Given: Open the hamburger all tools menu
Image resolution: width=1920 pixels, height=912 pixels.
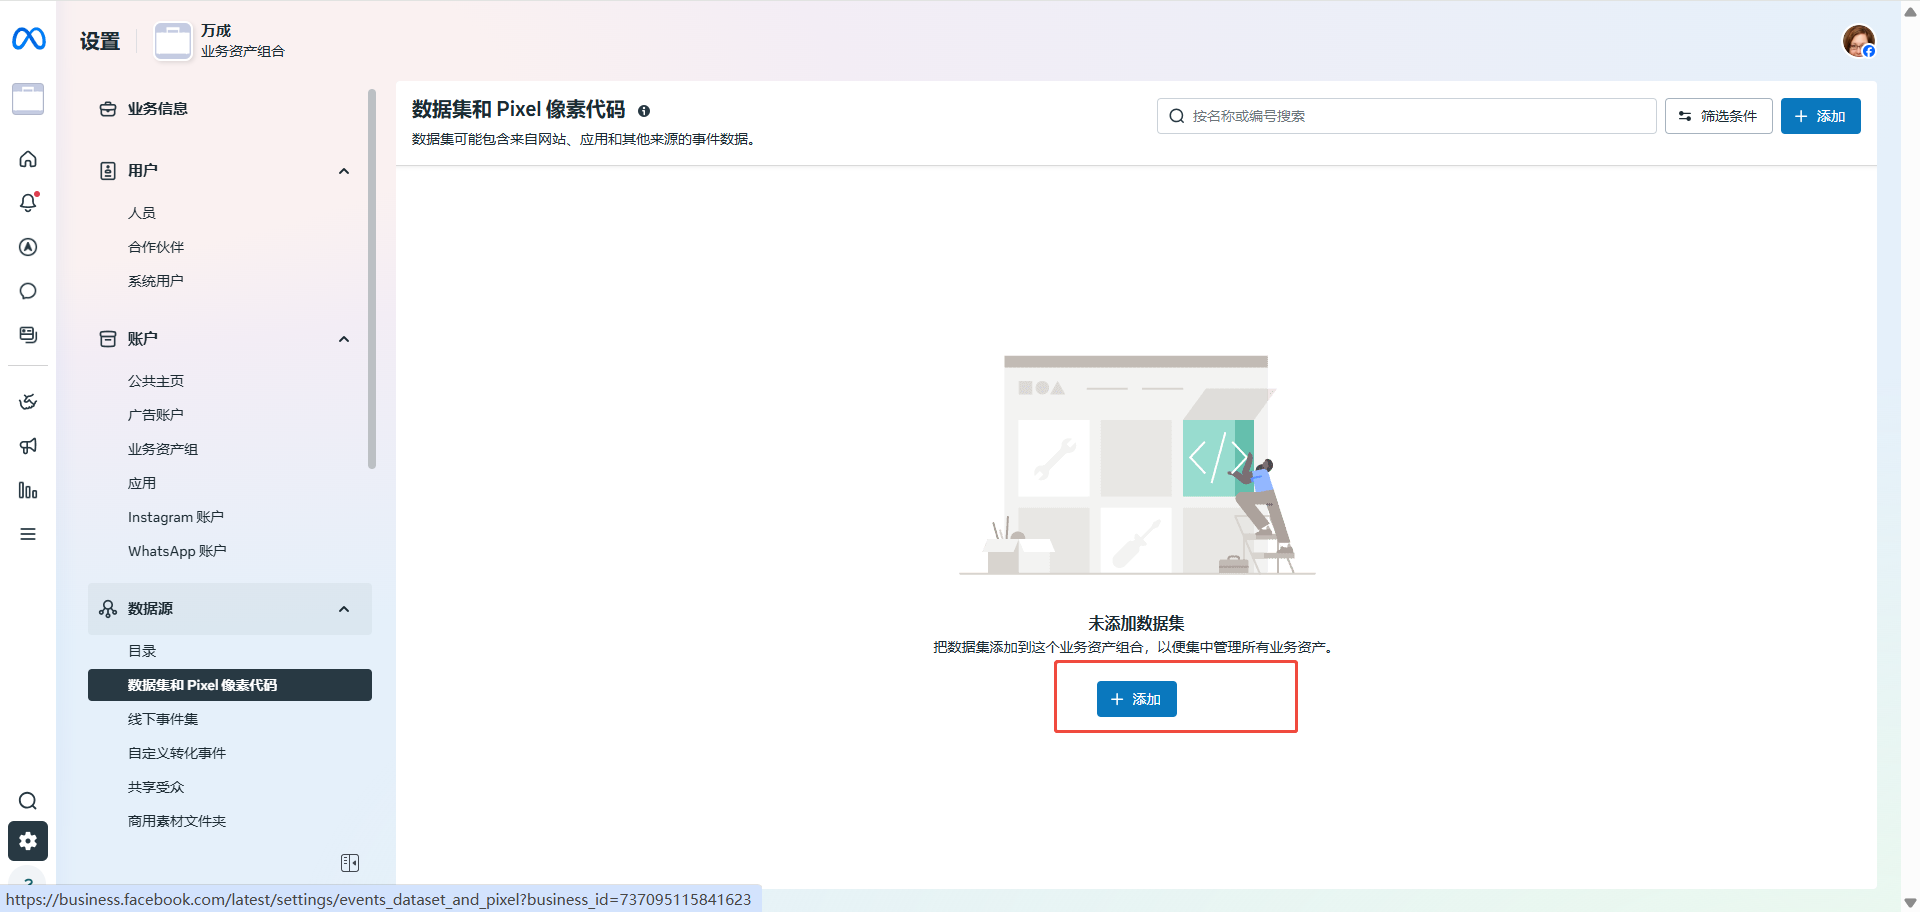Looking at the screenshot, I should click(x=28, y=534).
